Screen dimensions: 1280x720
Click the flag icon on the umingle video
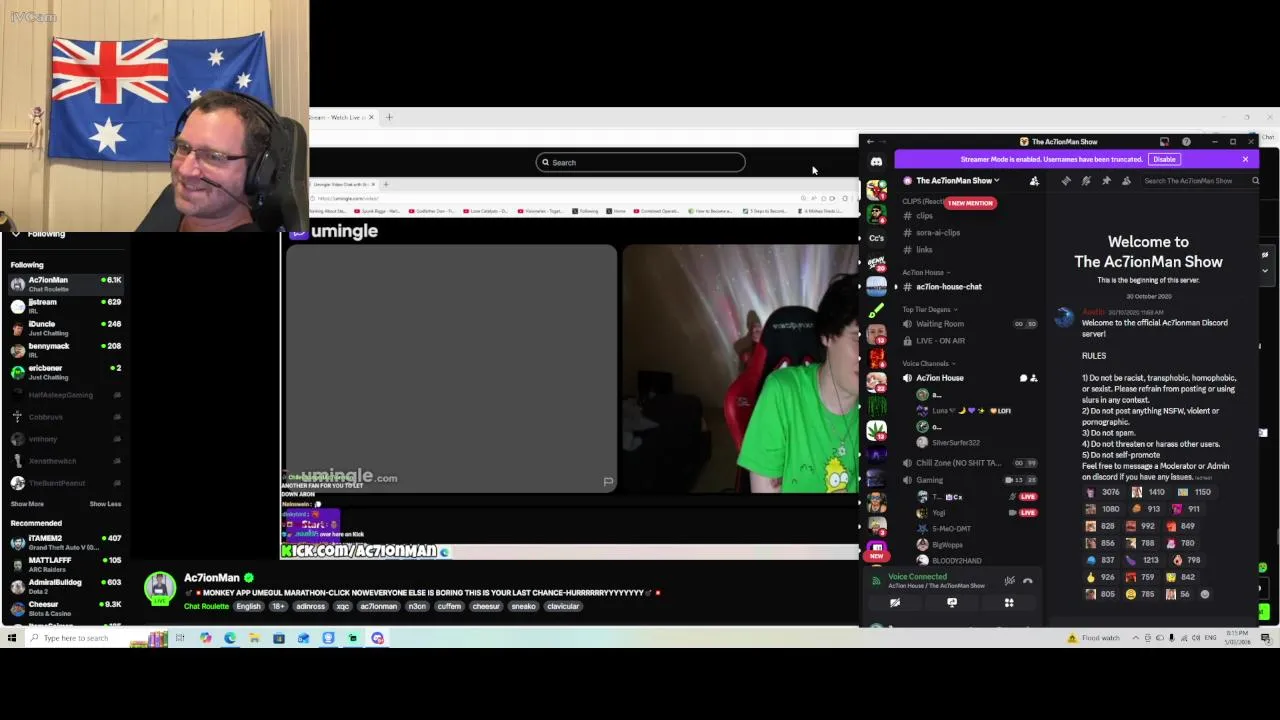607,482
